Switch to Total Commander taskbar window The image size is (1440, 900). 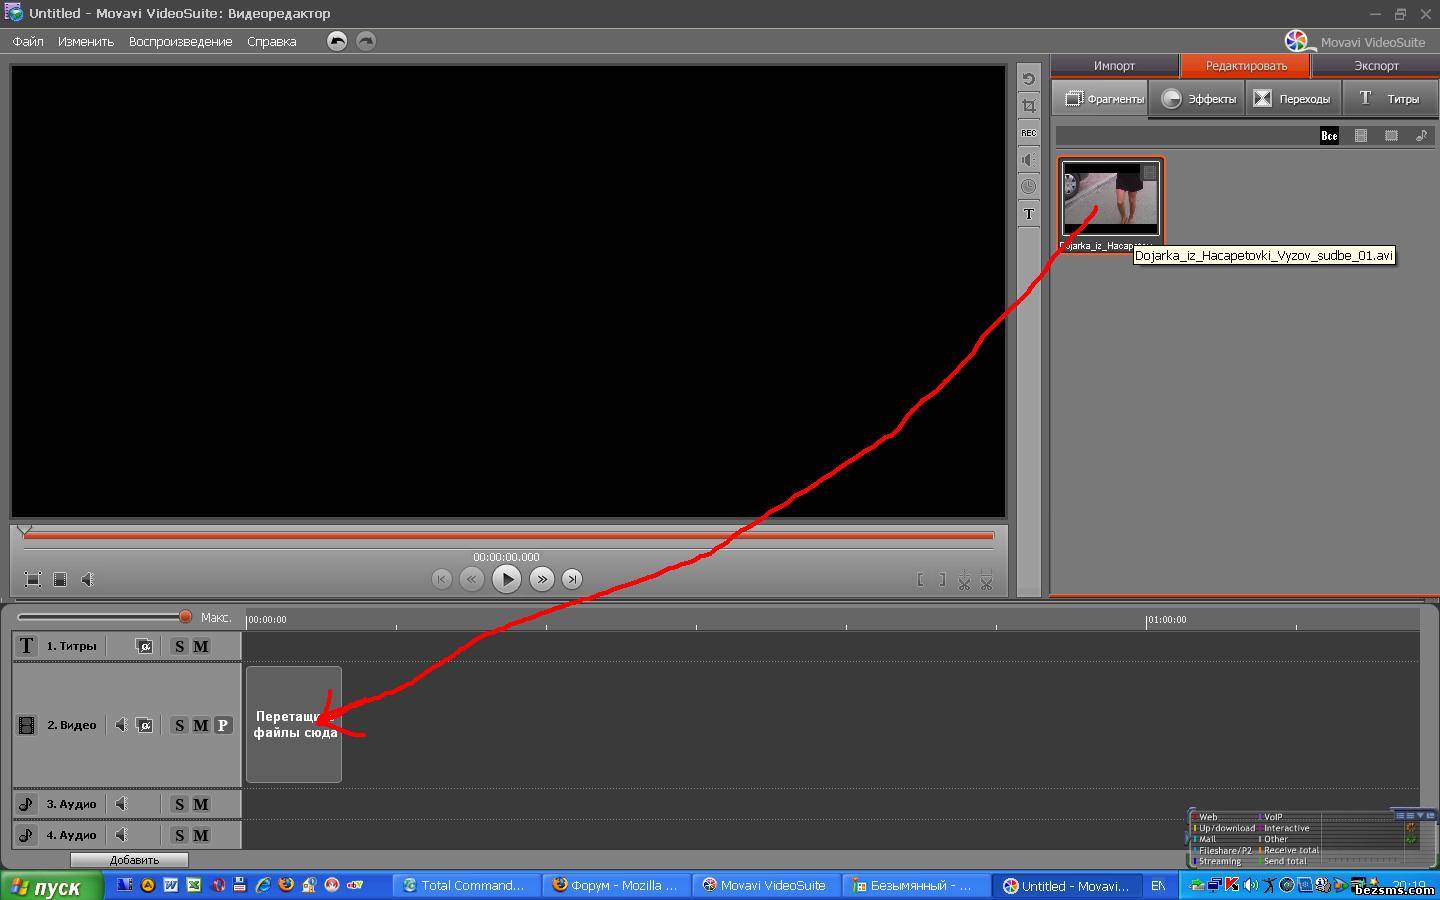[464, 886]
